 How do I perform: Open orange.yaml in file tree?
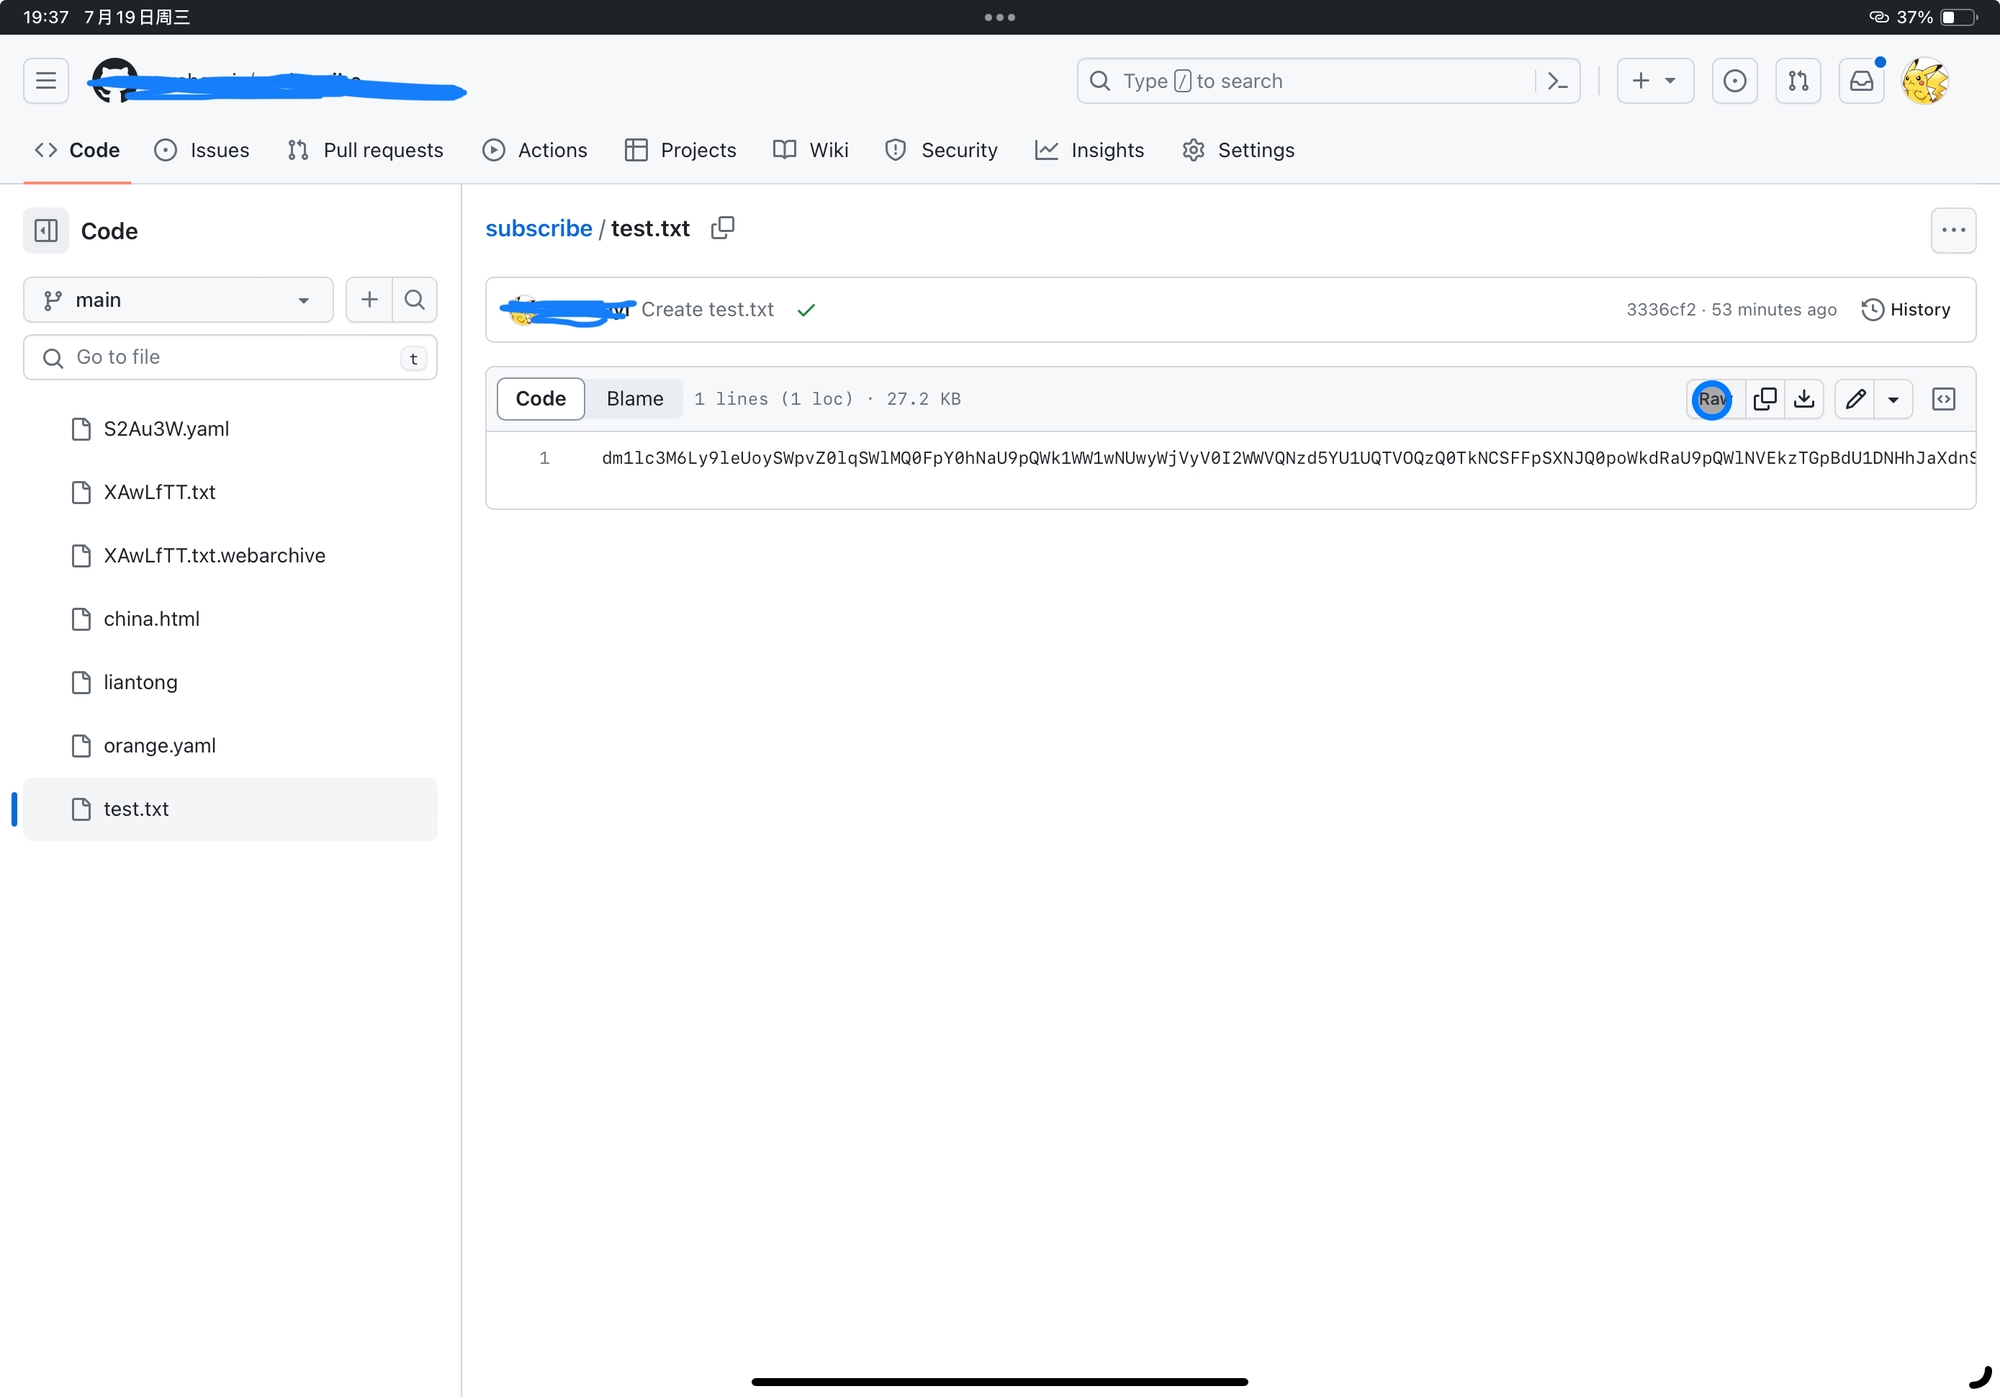[x=159, y=746]
